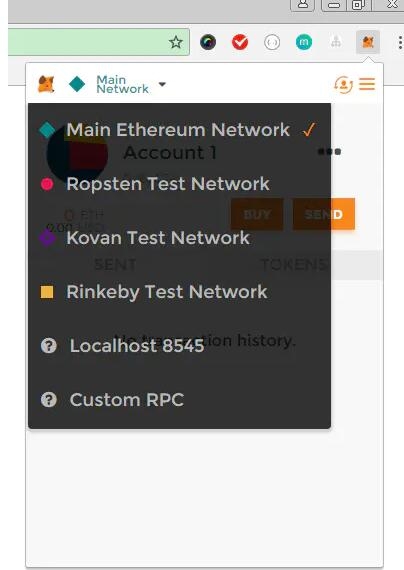This screenshot has width=404, height=570.
Task: Open the account switcher icon in MetaMask header
Action: 343,84
